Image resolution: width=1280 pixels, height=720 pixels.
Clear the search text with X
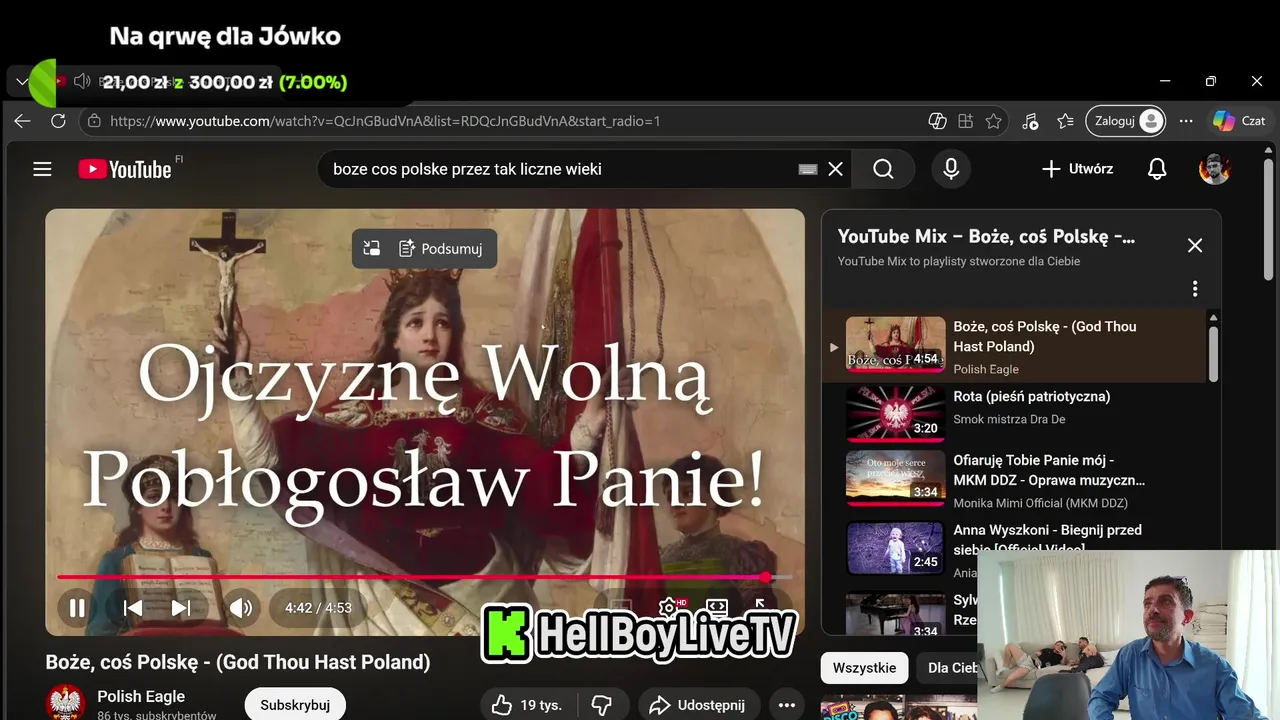pos(836,169)
